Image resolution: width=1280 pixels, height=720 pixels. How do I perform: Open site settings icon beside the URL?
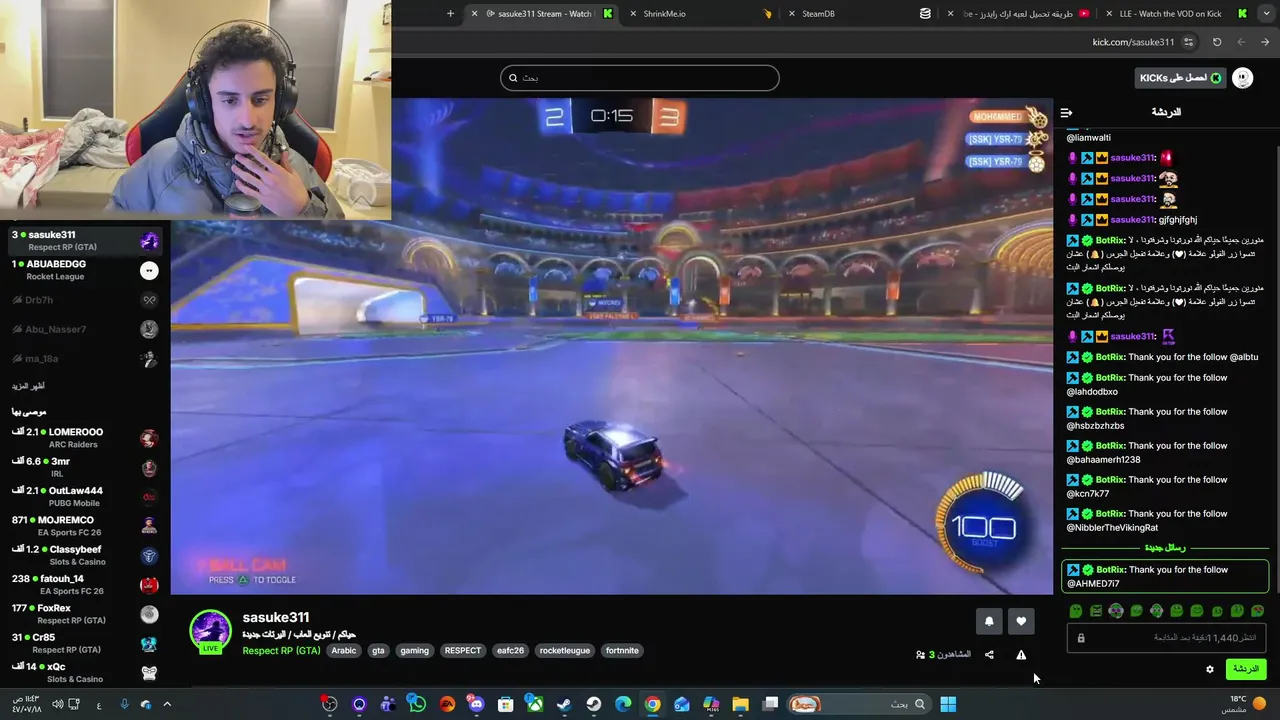click(x=1188, y=42)
